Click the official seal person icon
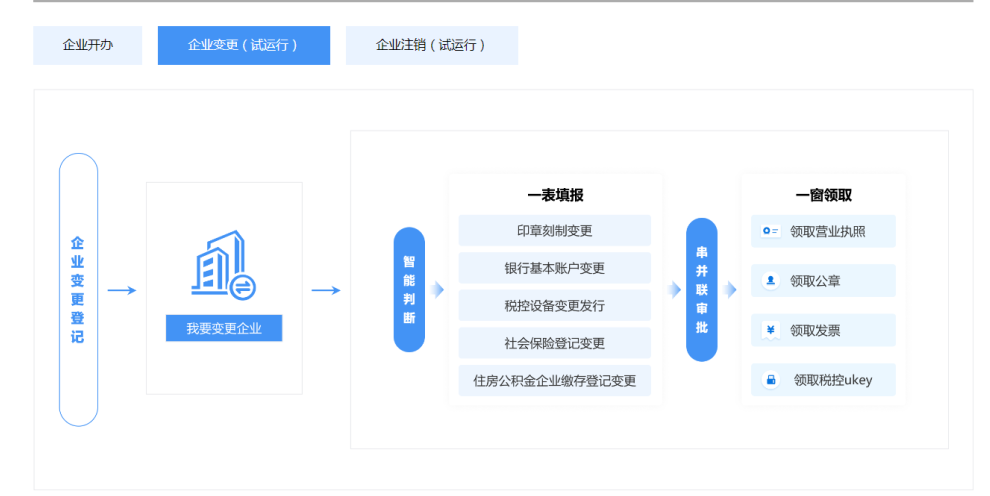Screen dimensions: 990x496 [x=770, y=281]
